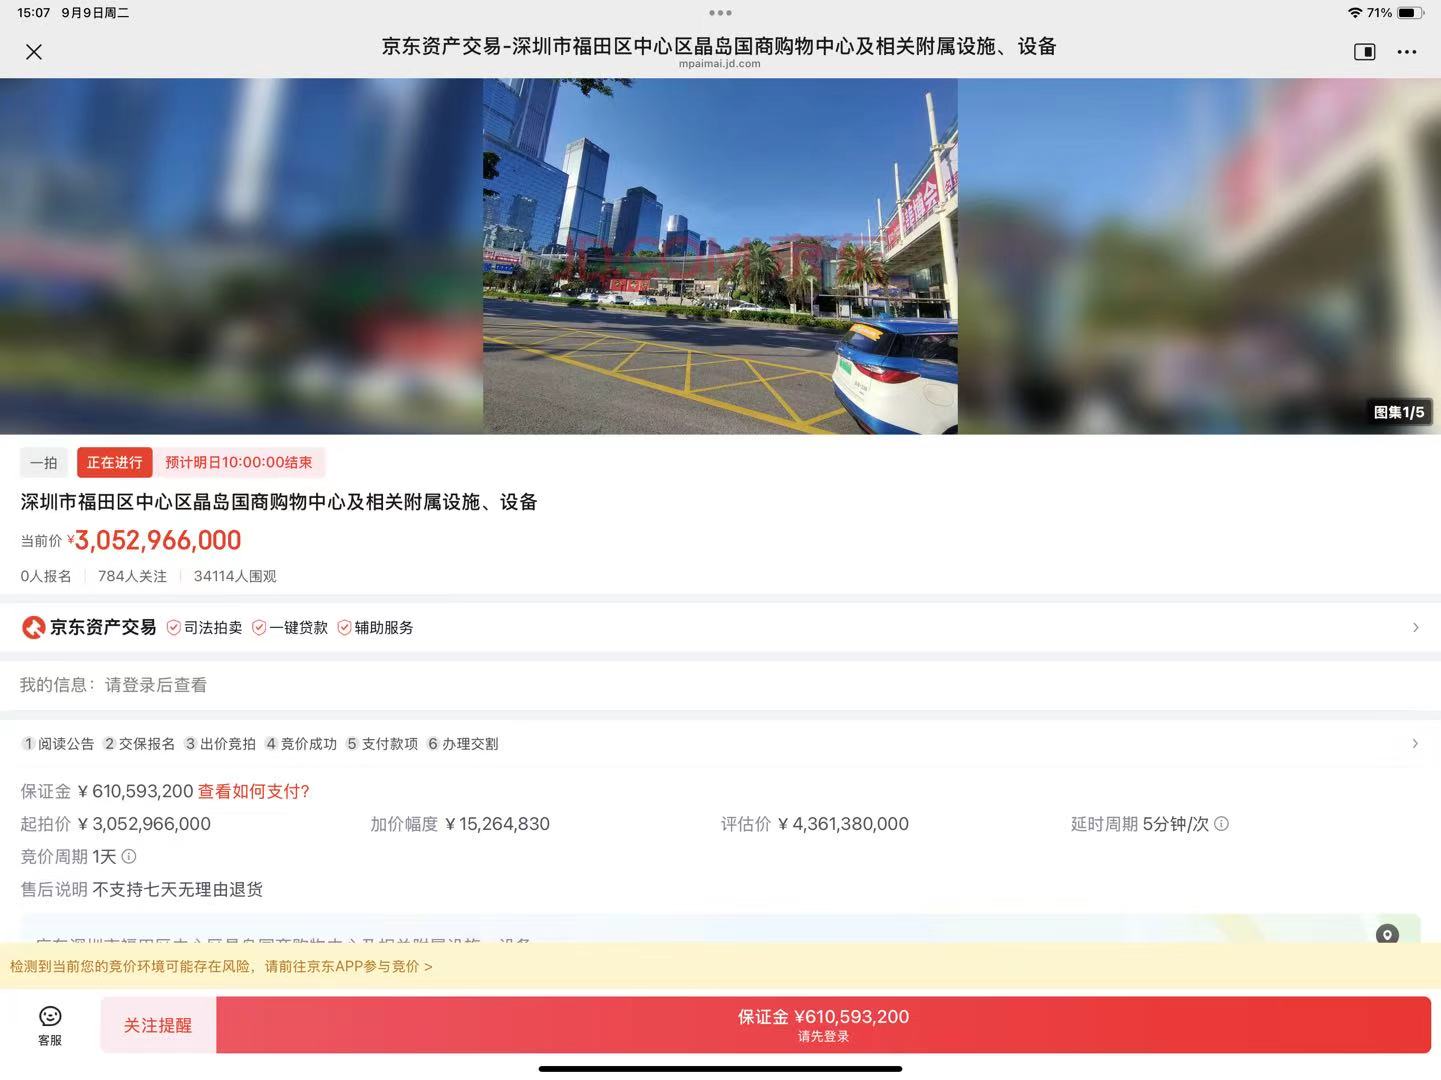Tap the 司法拍卖 check badge
This screenshot has width=1441, height=1080.
click(x=204, y=627)
